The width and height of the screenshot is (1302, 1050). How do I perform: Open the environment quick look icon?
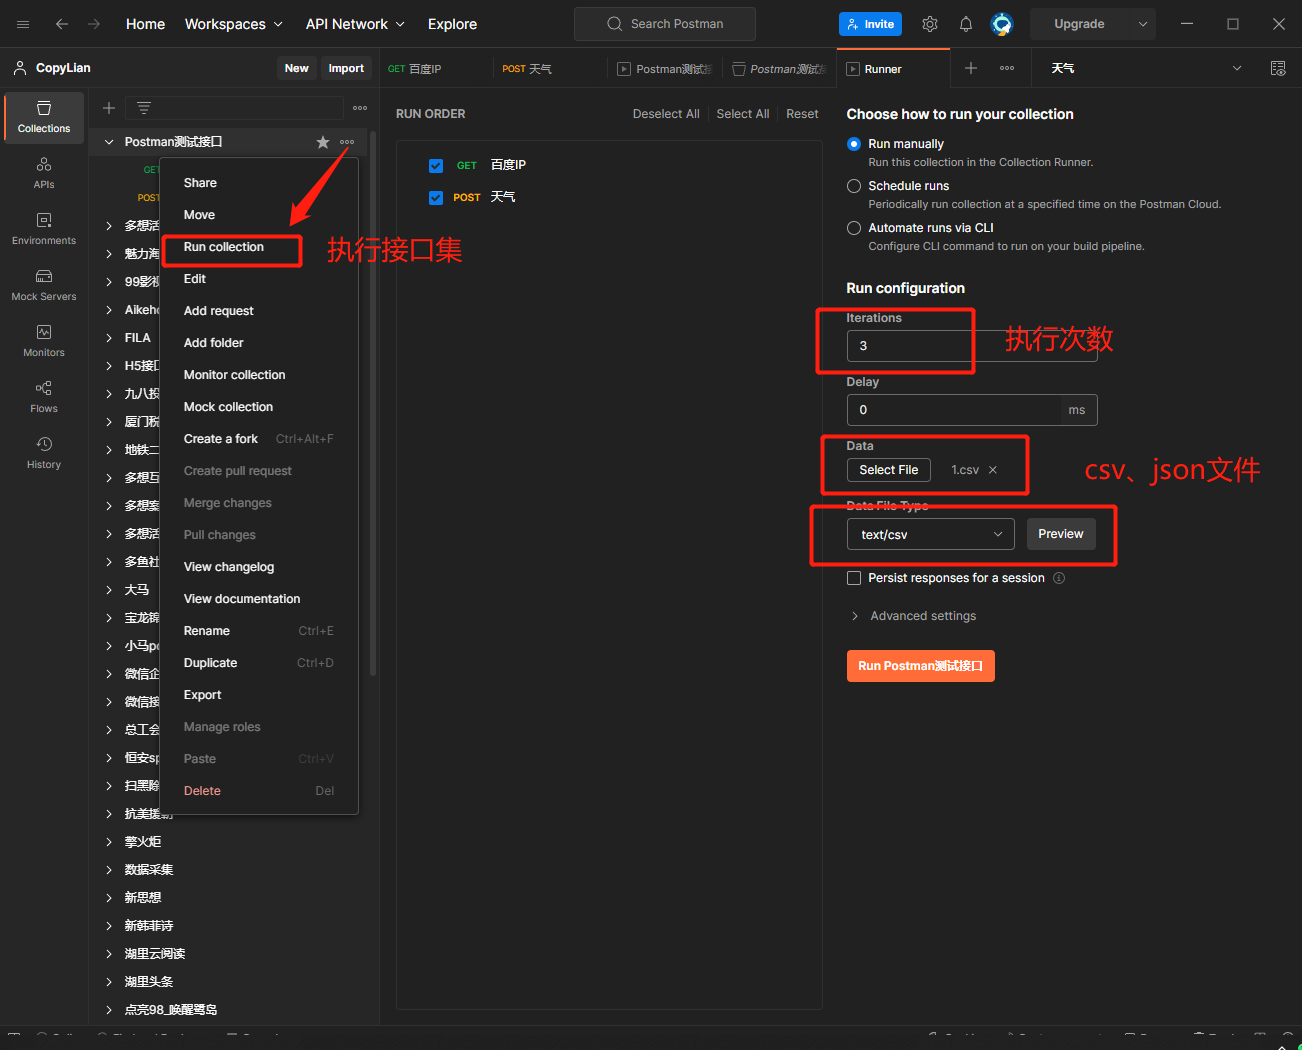(1278, 68)
